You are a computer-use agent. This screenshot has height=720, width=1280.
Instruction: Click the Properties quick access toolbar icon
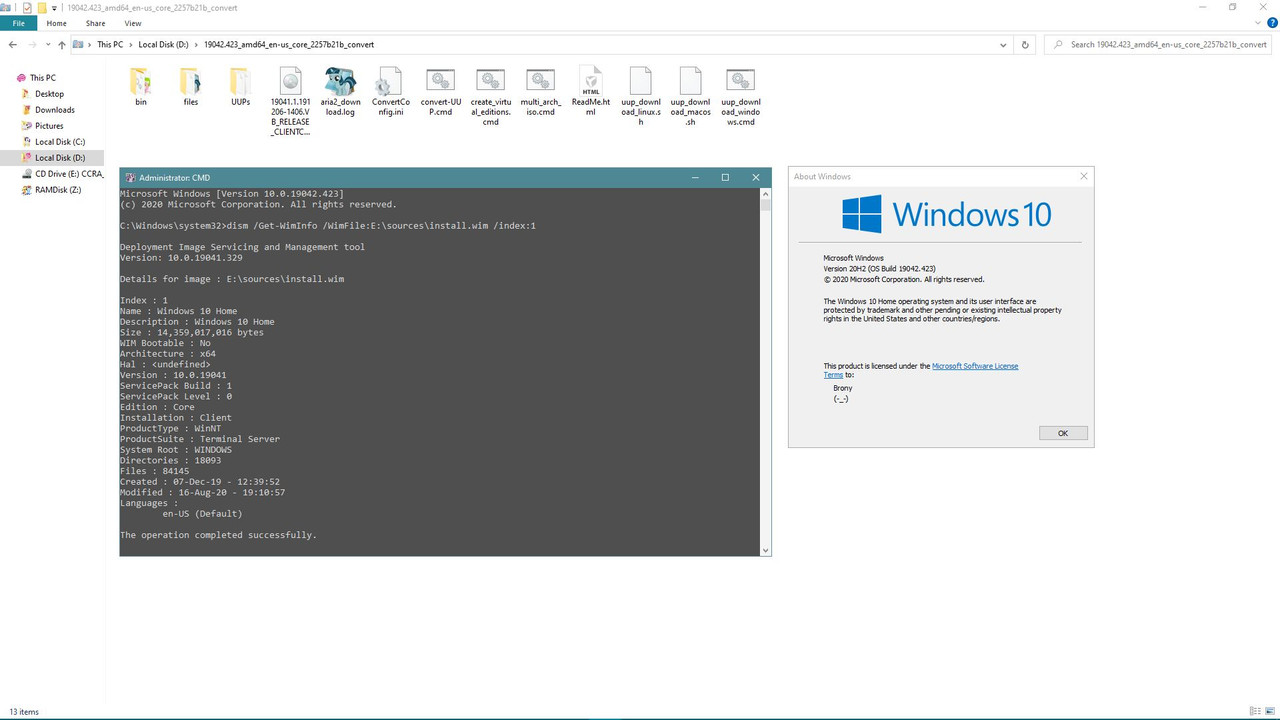(27, 7)
